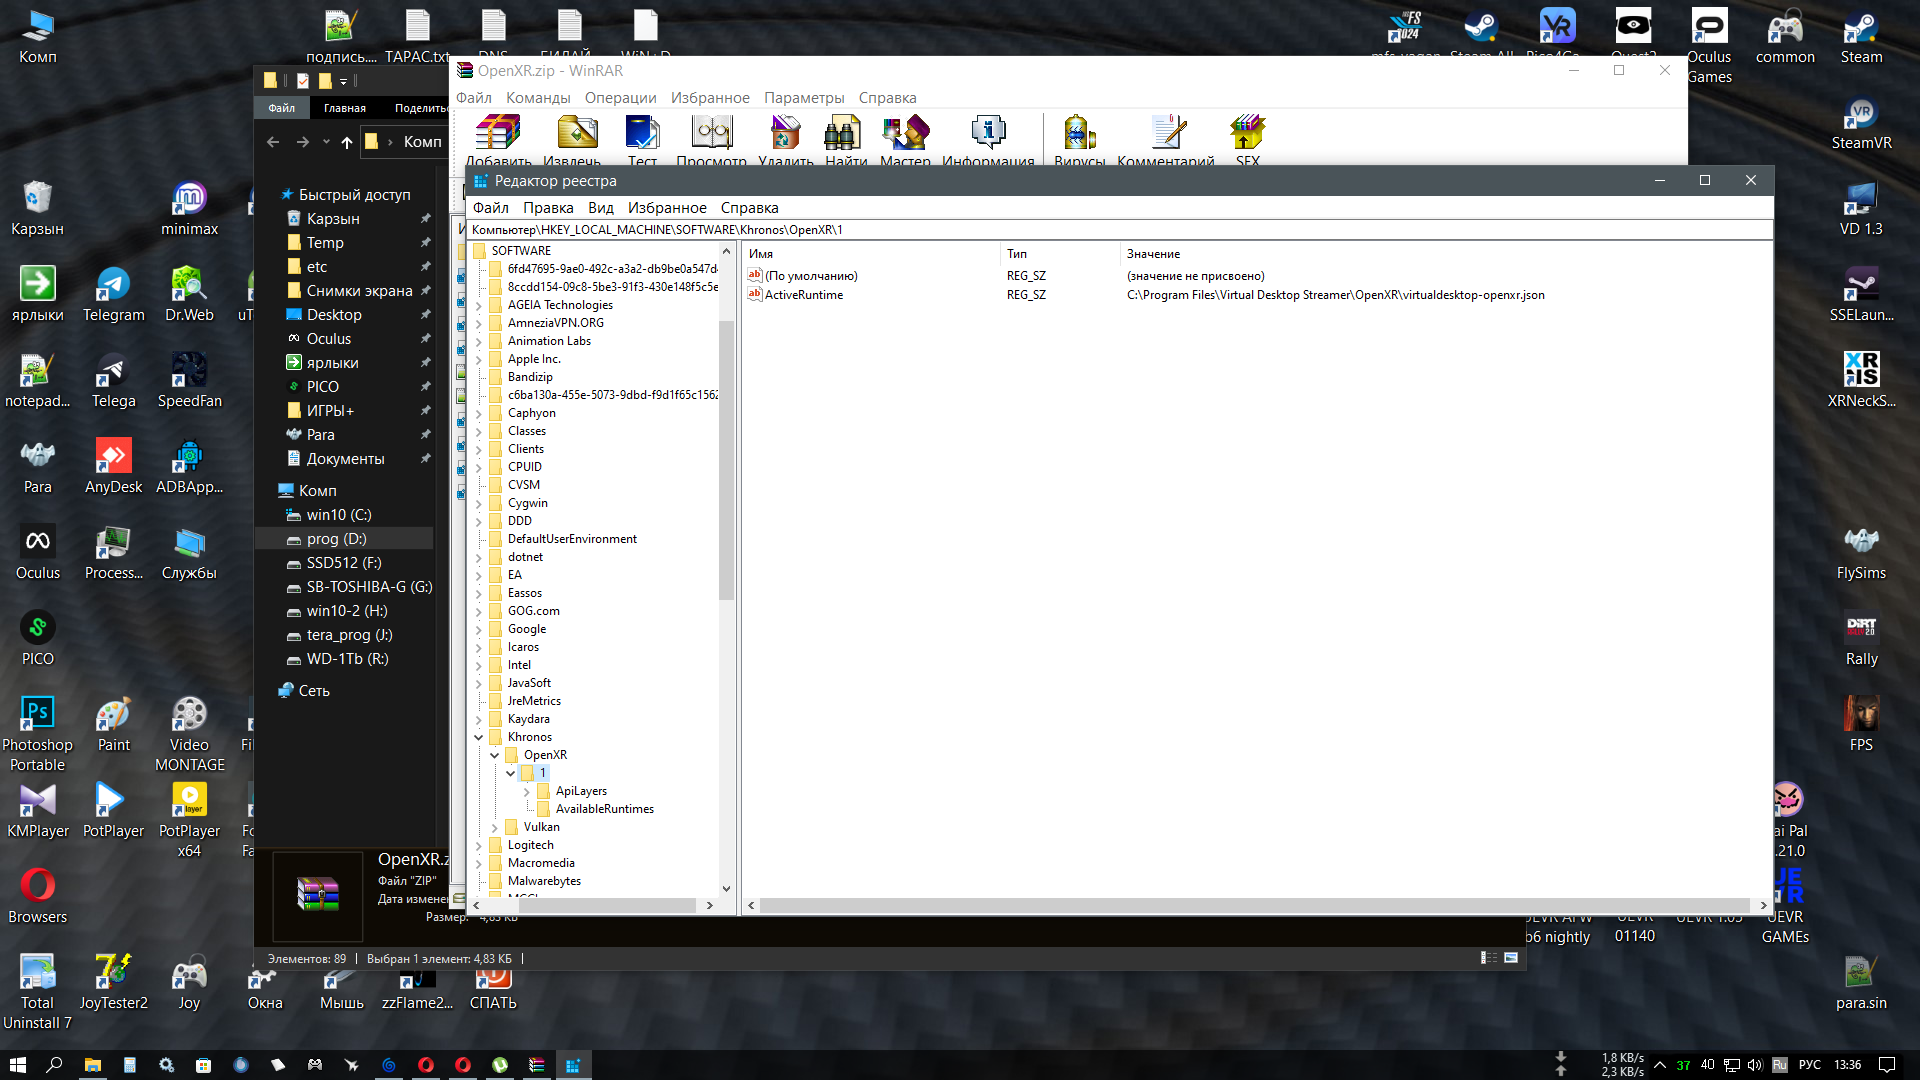This screenshot has height=1080, width=1920.
Task: Open File Explorer from the taskbar
Action: [x=92, y=1065]
